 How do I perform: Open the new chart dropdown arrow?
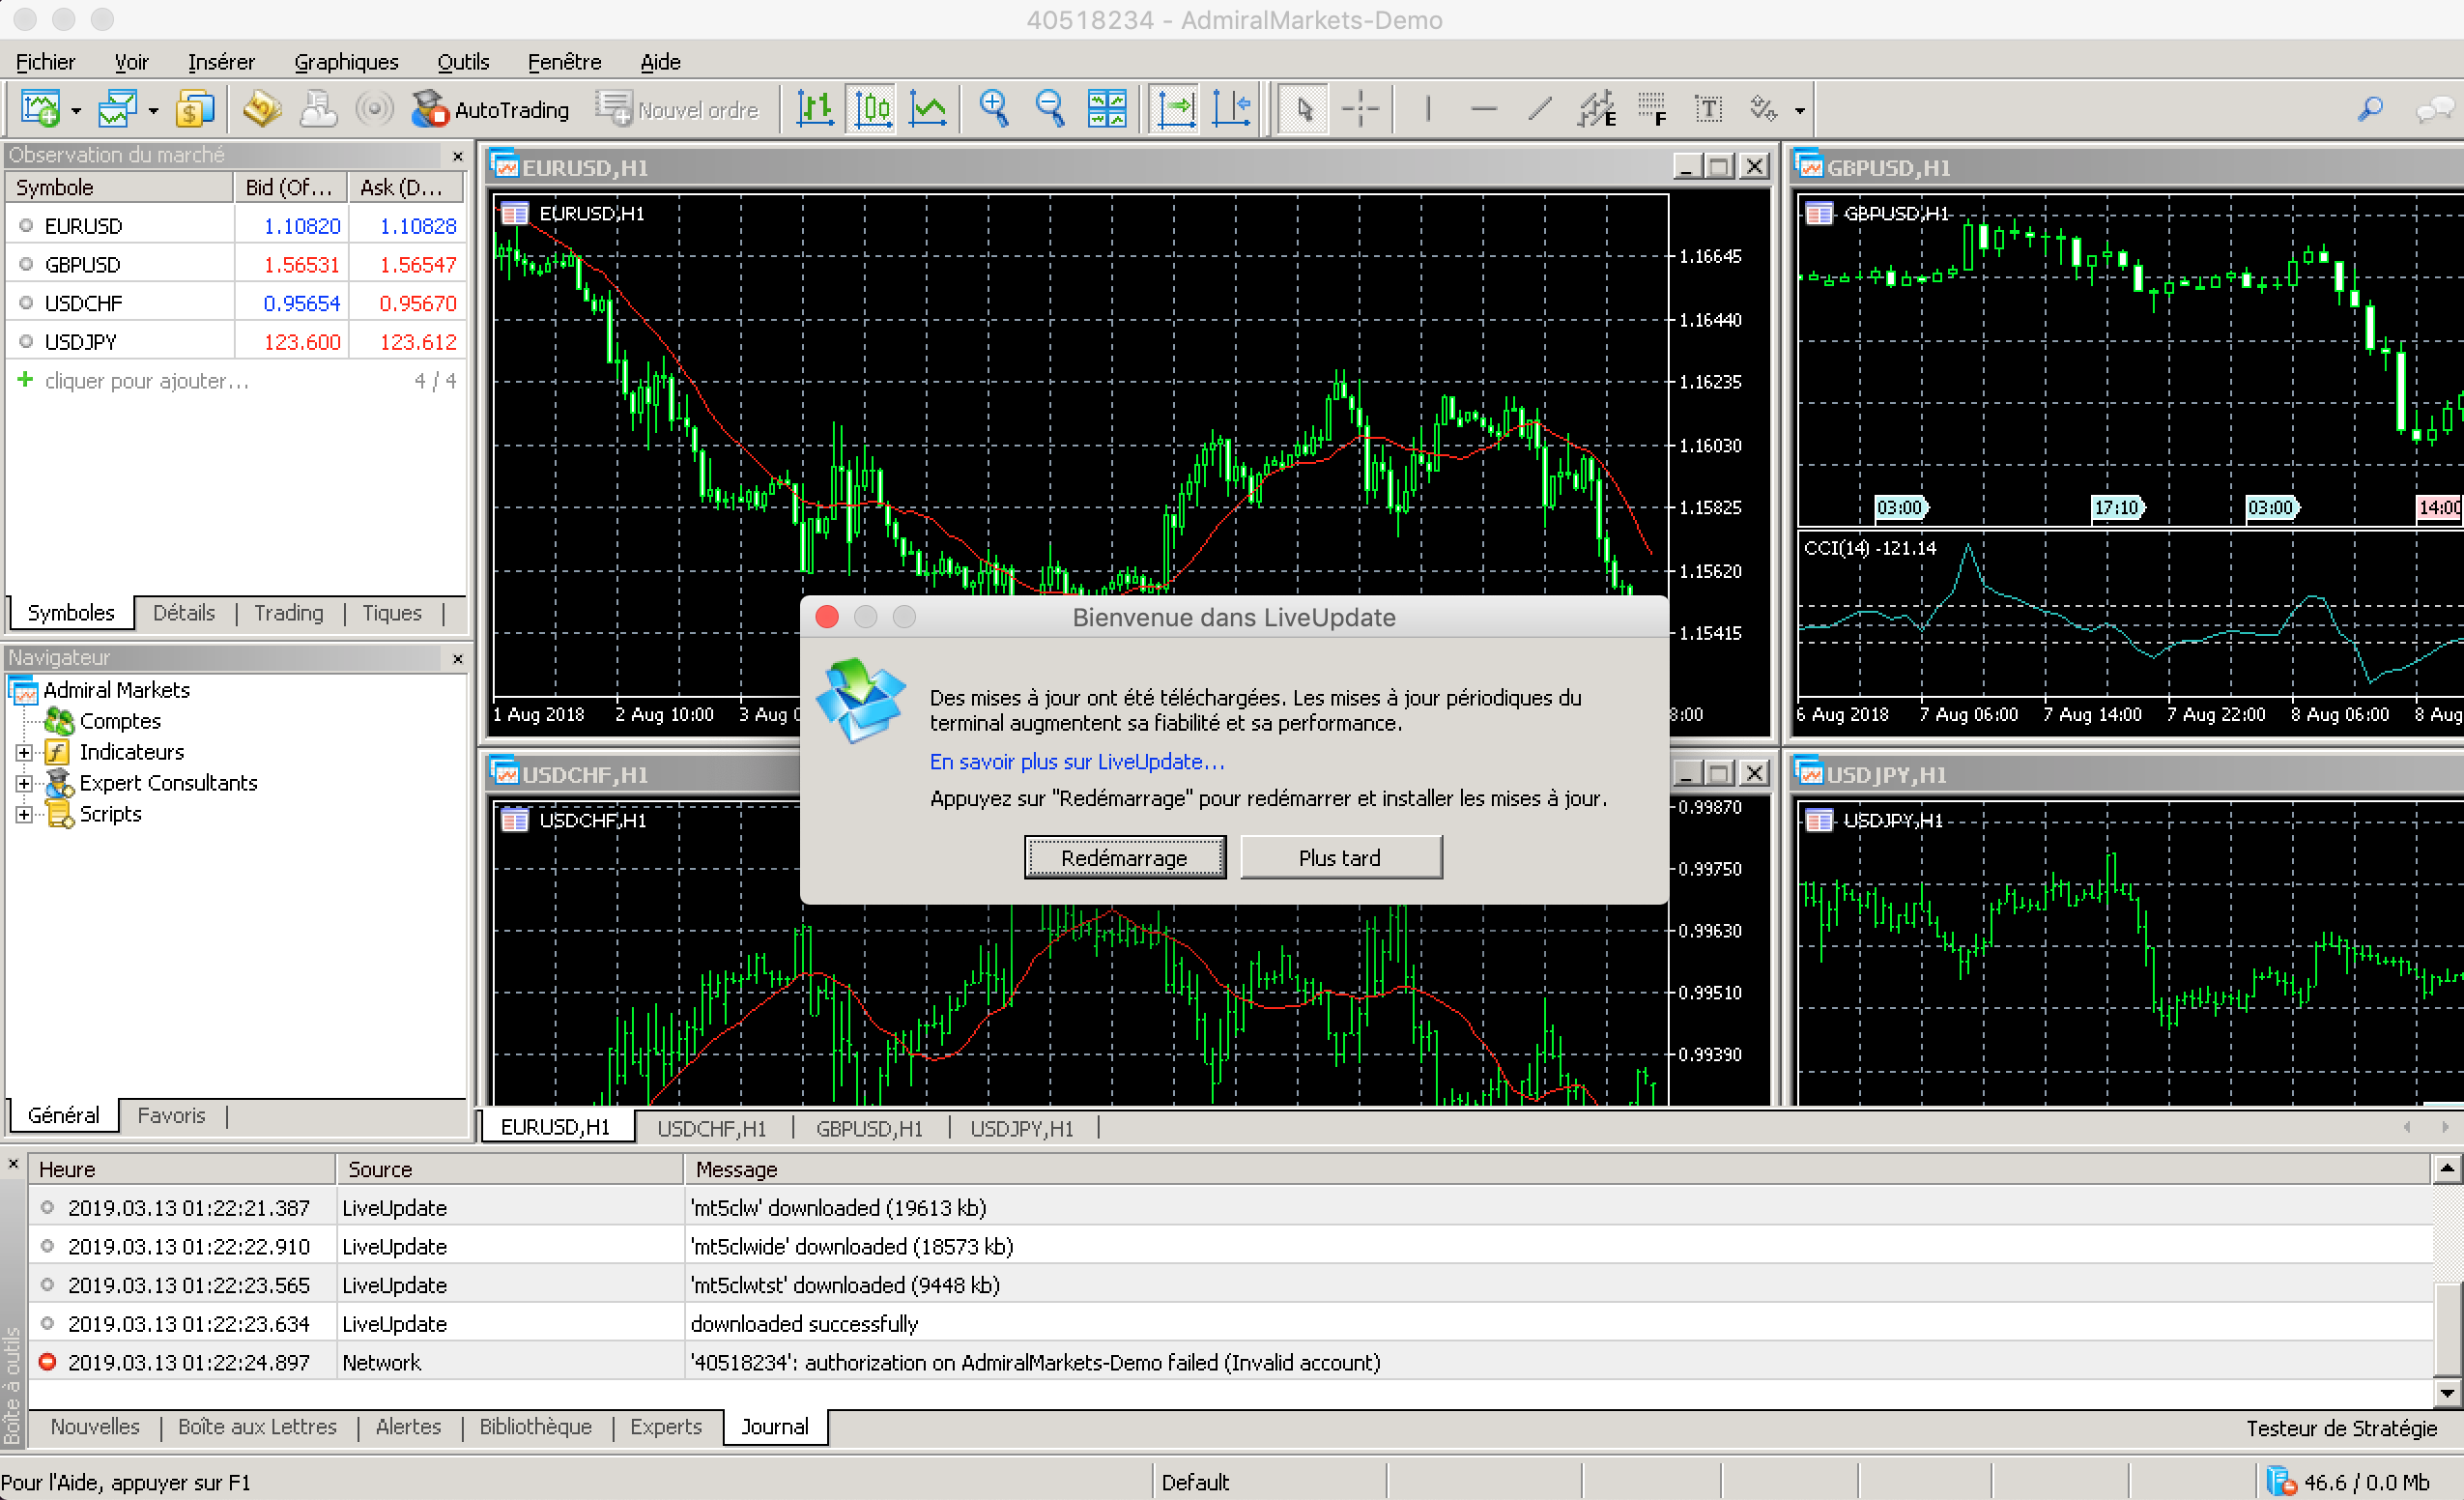coord(76,110)
